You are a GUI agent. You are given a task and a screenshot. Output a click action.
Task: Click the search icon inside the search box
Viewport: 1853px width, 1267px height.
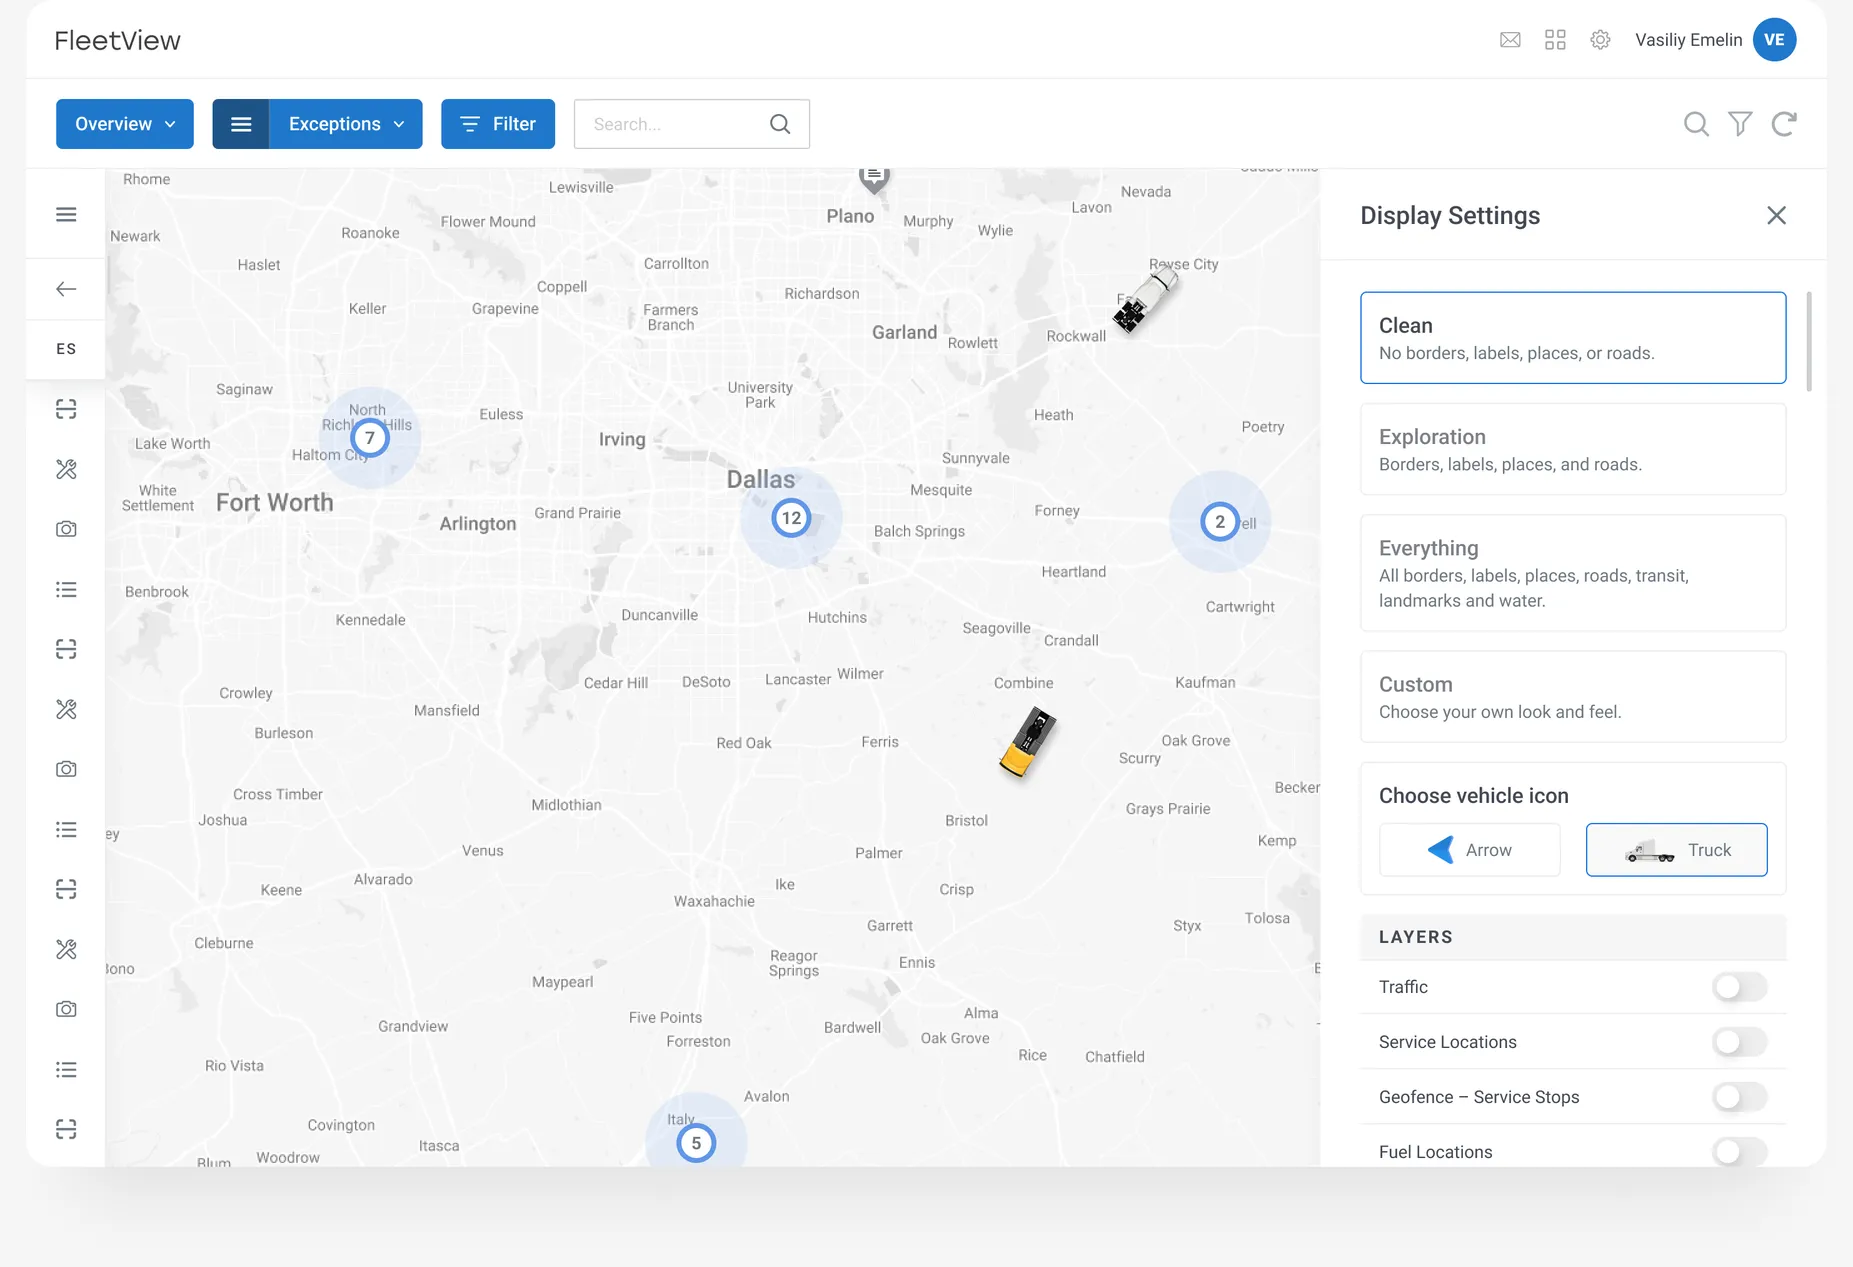point(780,124)
